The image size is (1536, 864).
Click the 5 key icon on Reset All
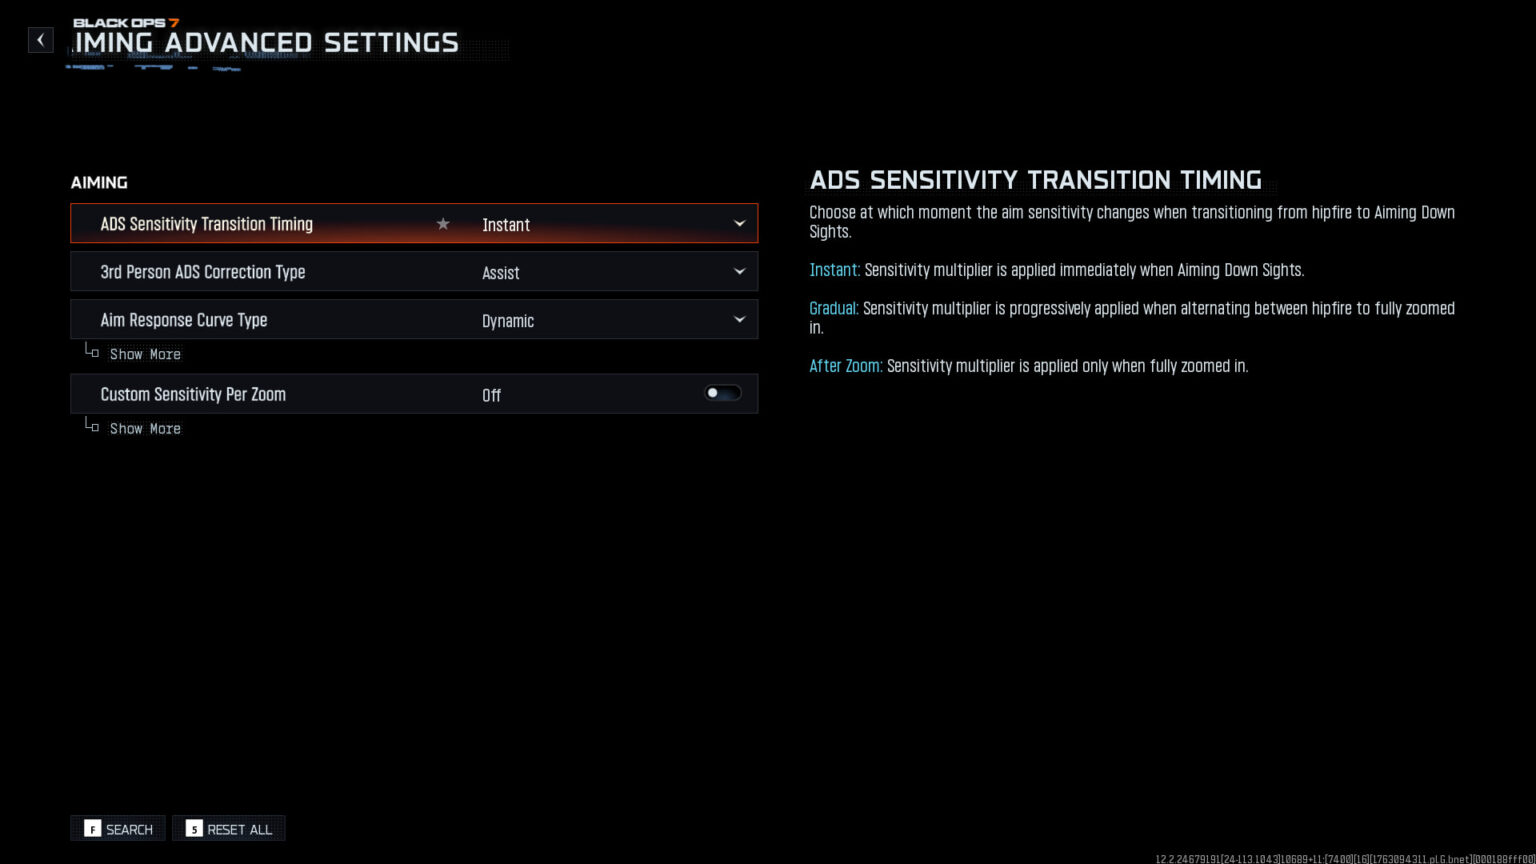click(194, 829)
